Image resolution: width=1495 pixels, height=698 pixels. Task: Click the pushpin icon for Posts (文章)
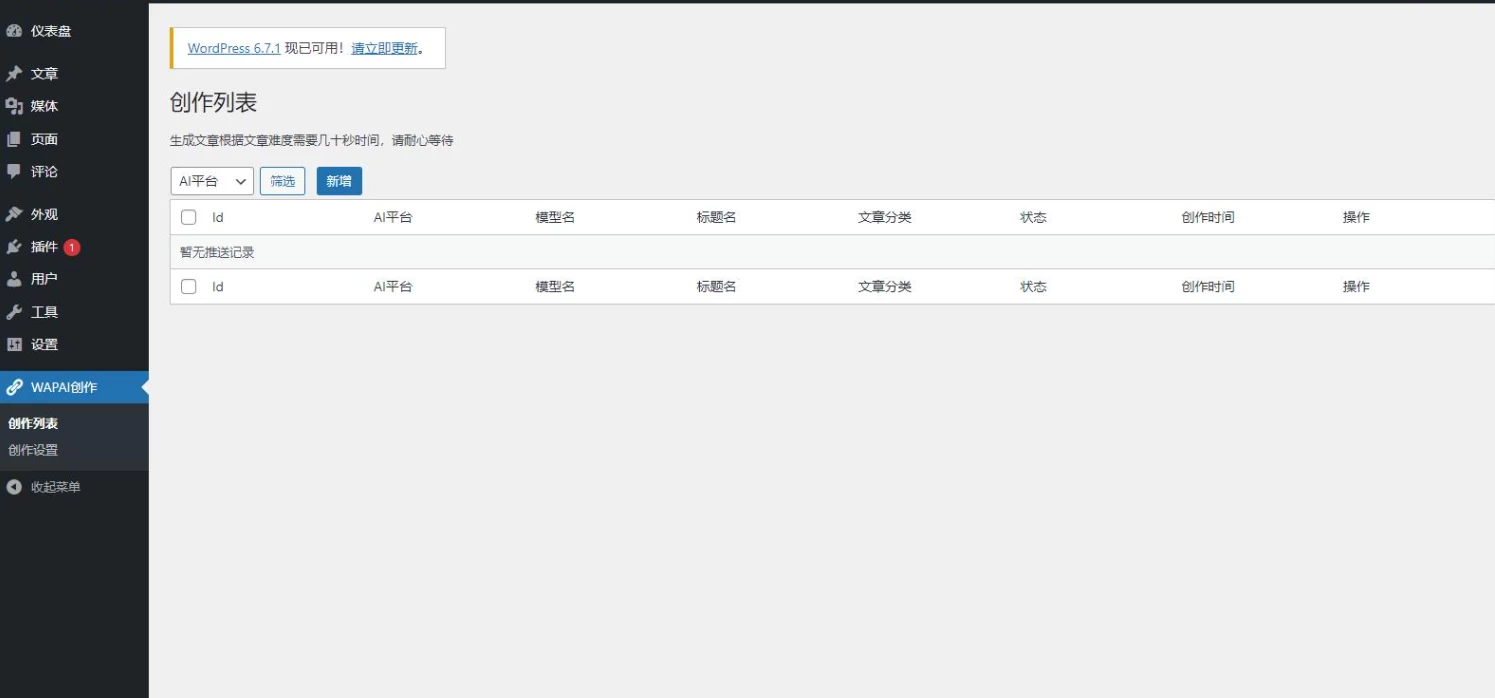[x=14, y=74]
